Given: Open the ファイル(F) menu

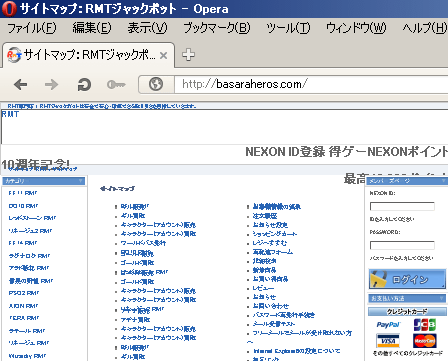Looking at the screenshot, I should click(x=32, y=28).
